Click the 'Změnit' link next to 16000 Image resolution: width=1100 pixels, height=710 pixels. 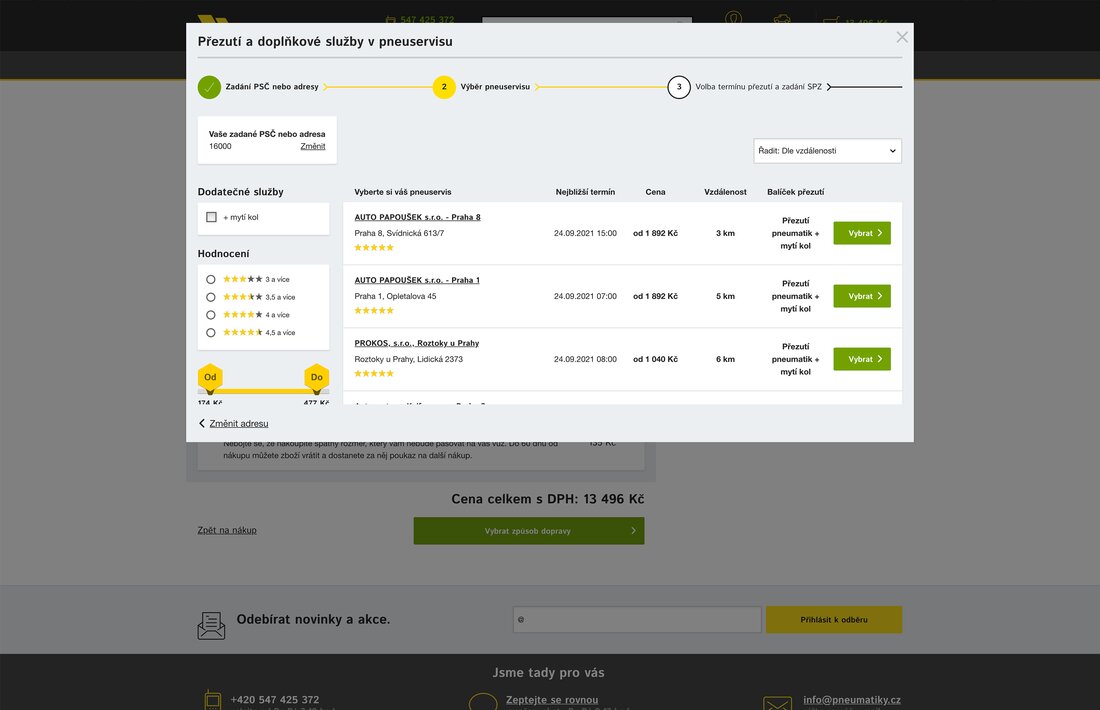click(313, 146)
